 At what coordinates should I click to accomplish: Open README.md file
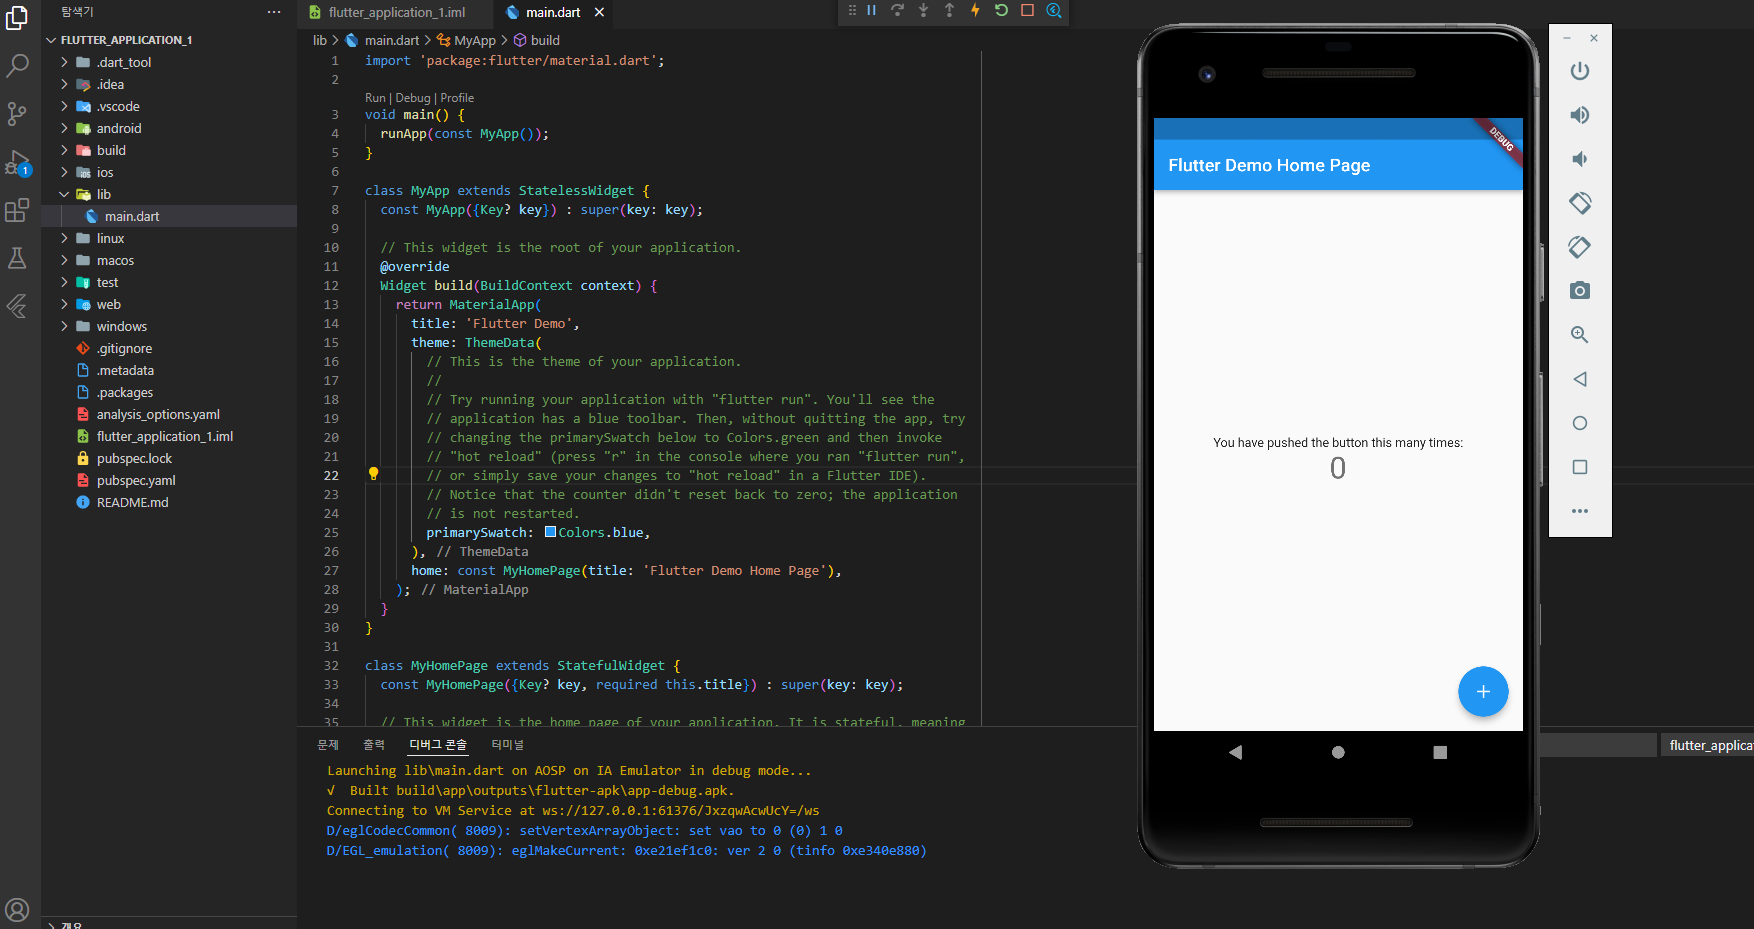[x=169, y=502]
